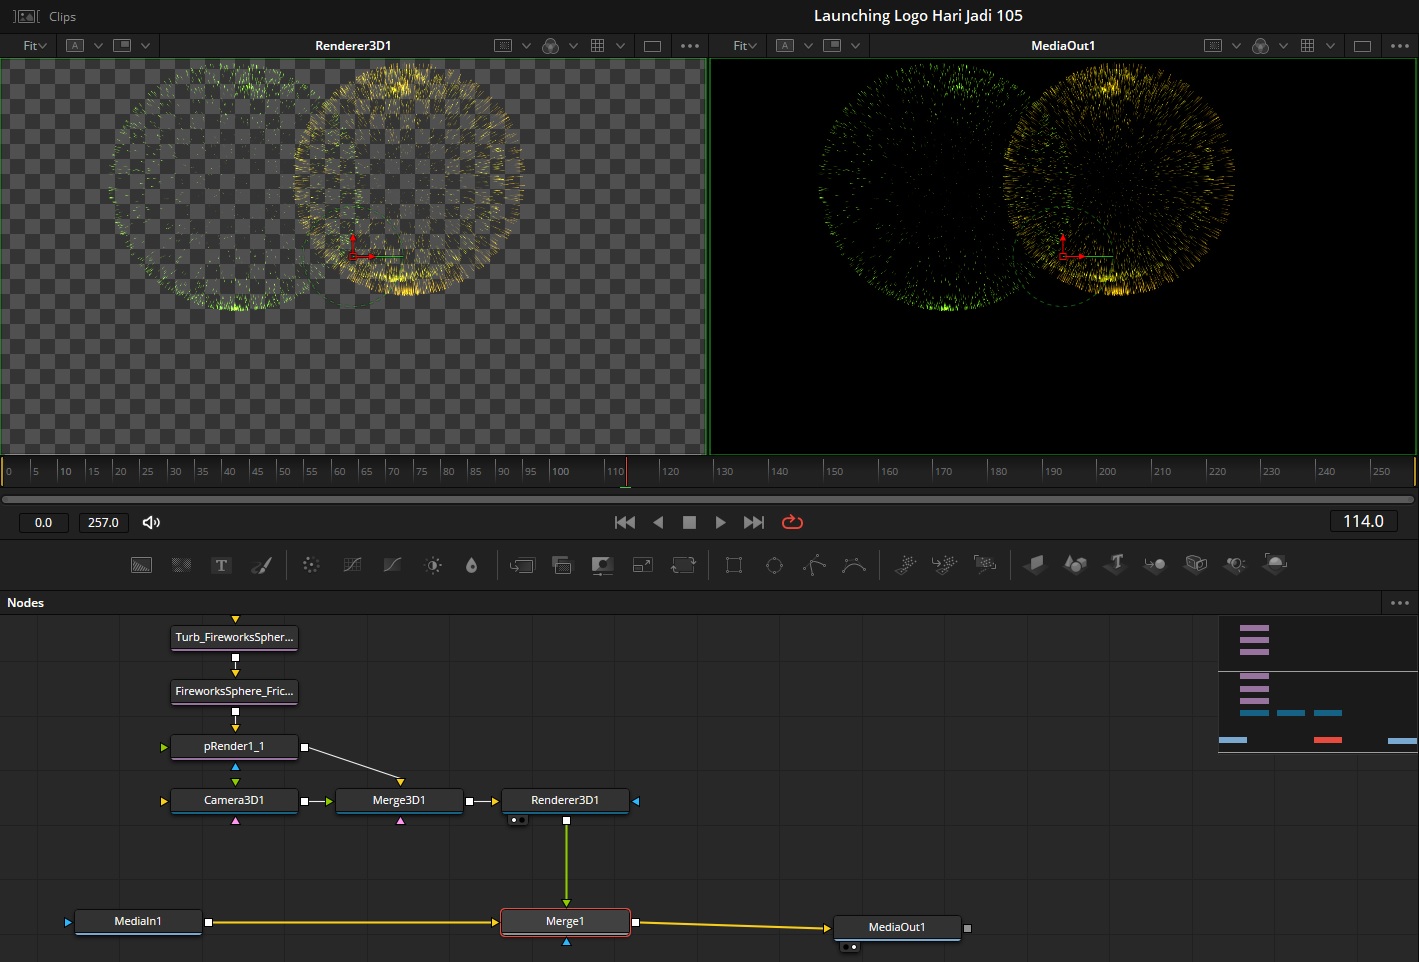Toggle color channels display in the Renderer3D1 viewer
Screen dimensions: 1419x962
[550, 46]
